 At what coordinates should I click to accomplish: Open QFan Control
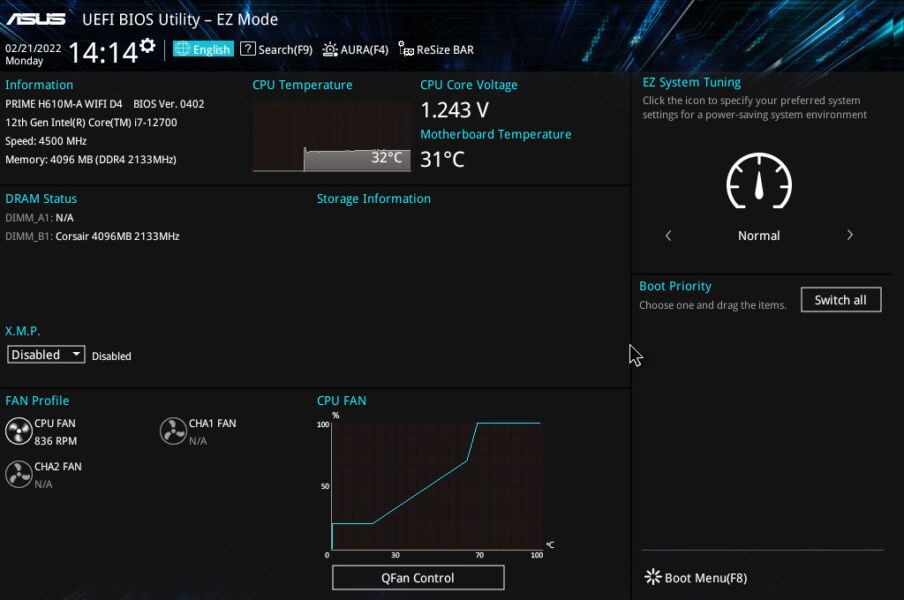[418, 578]
